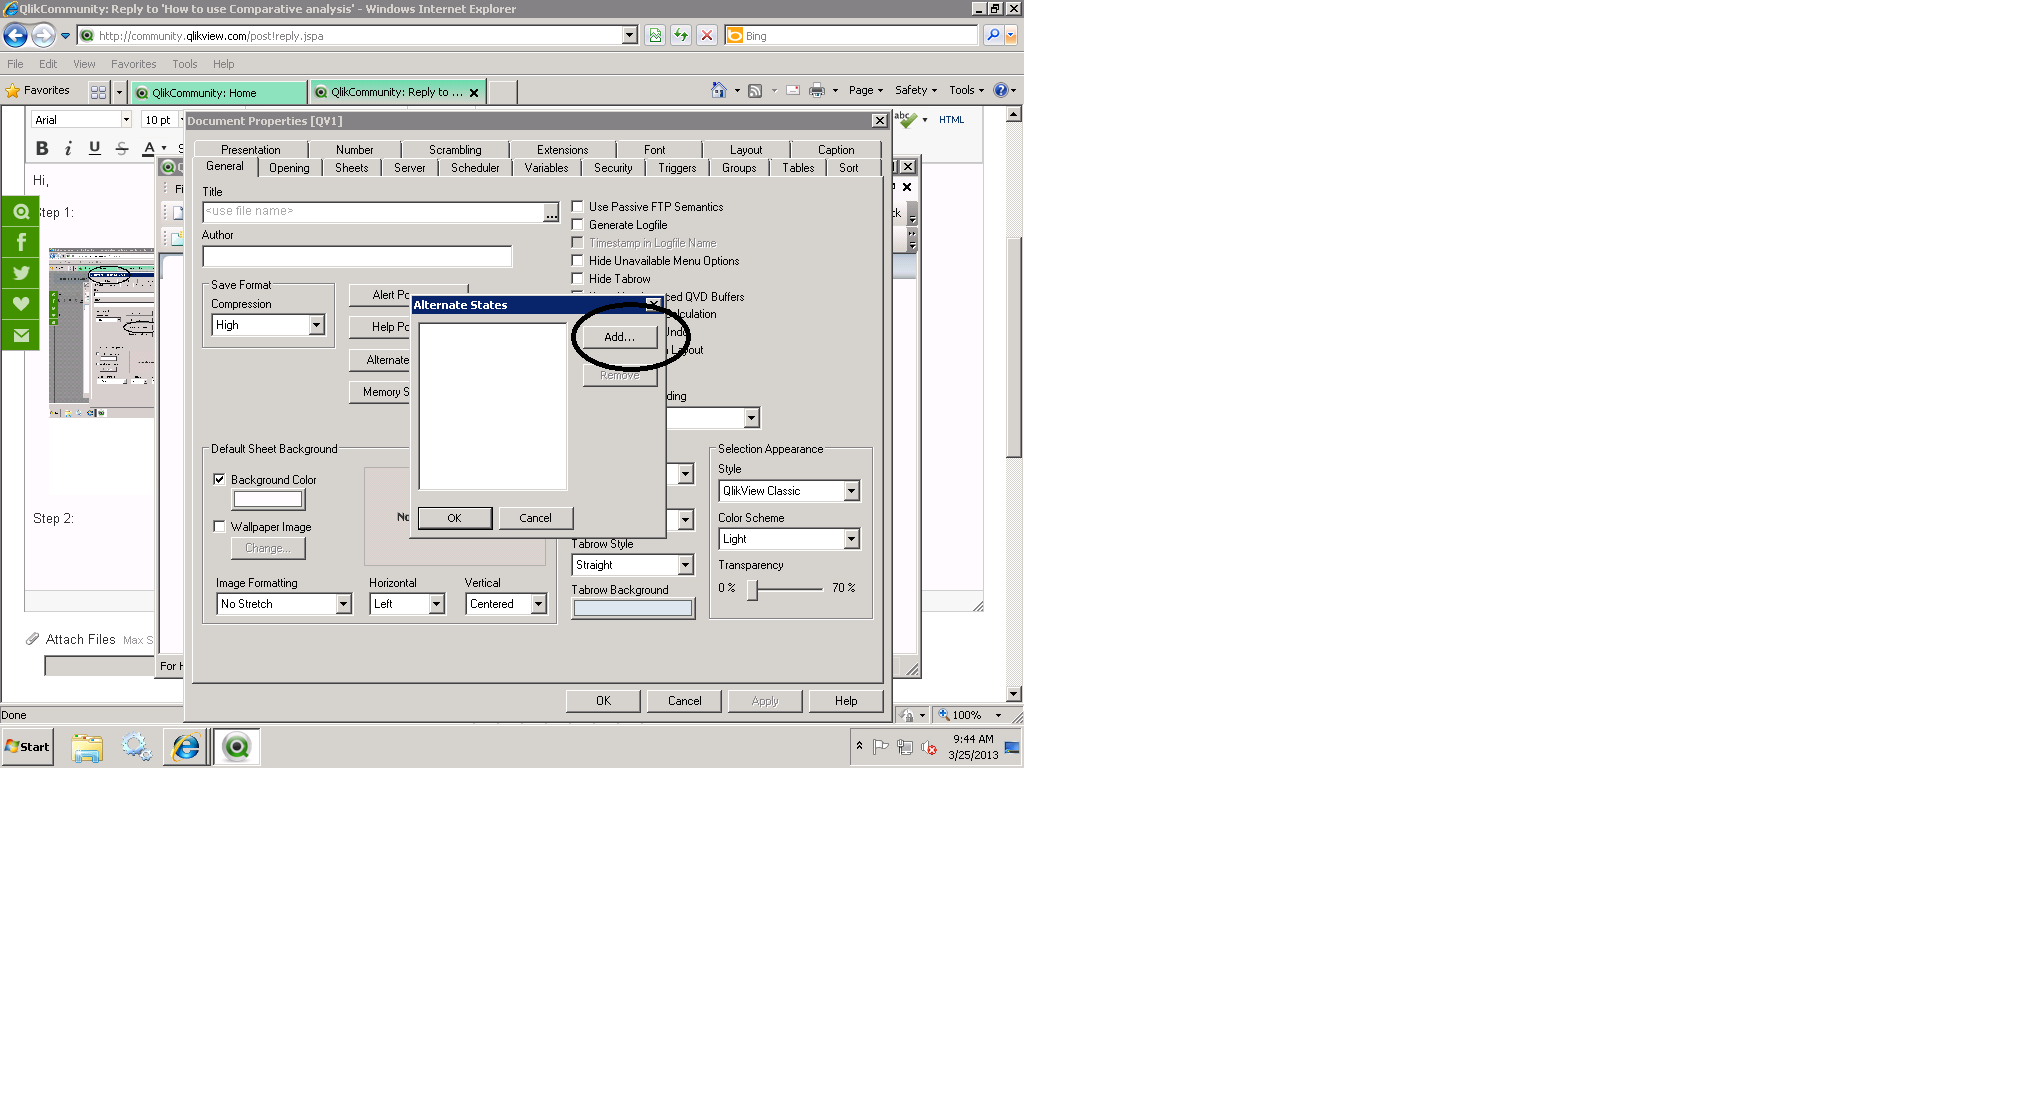Uncheck the Background Color checkbox
The height and width of the screenshot is (1118, 2036).
point(219,480)
